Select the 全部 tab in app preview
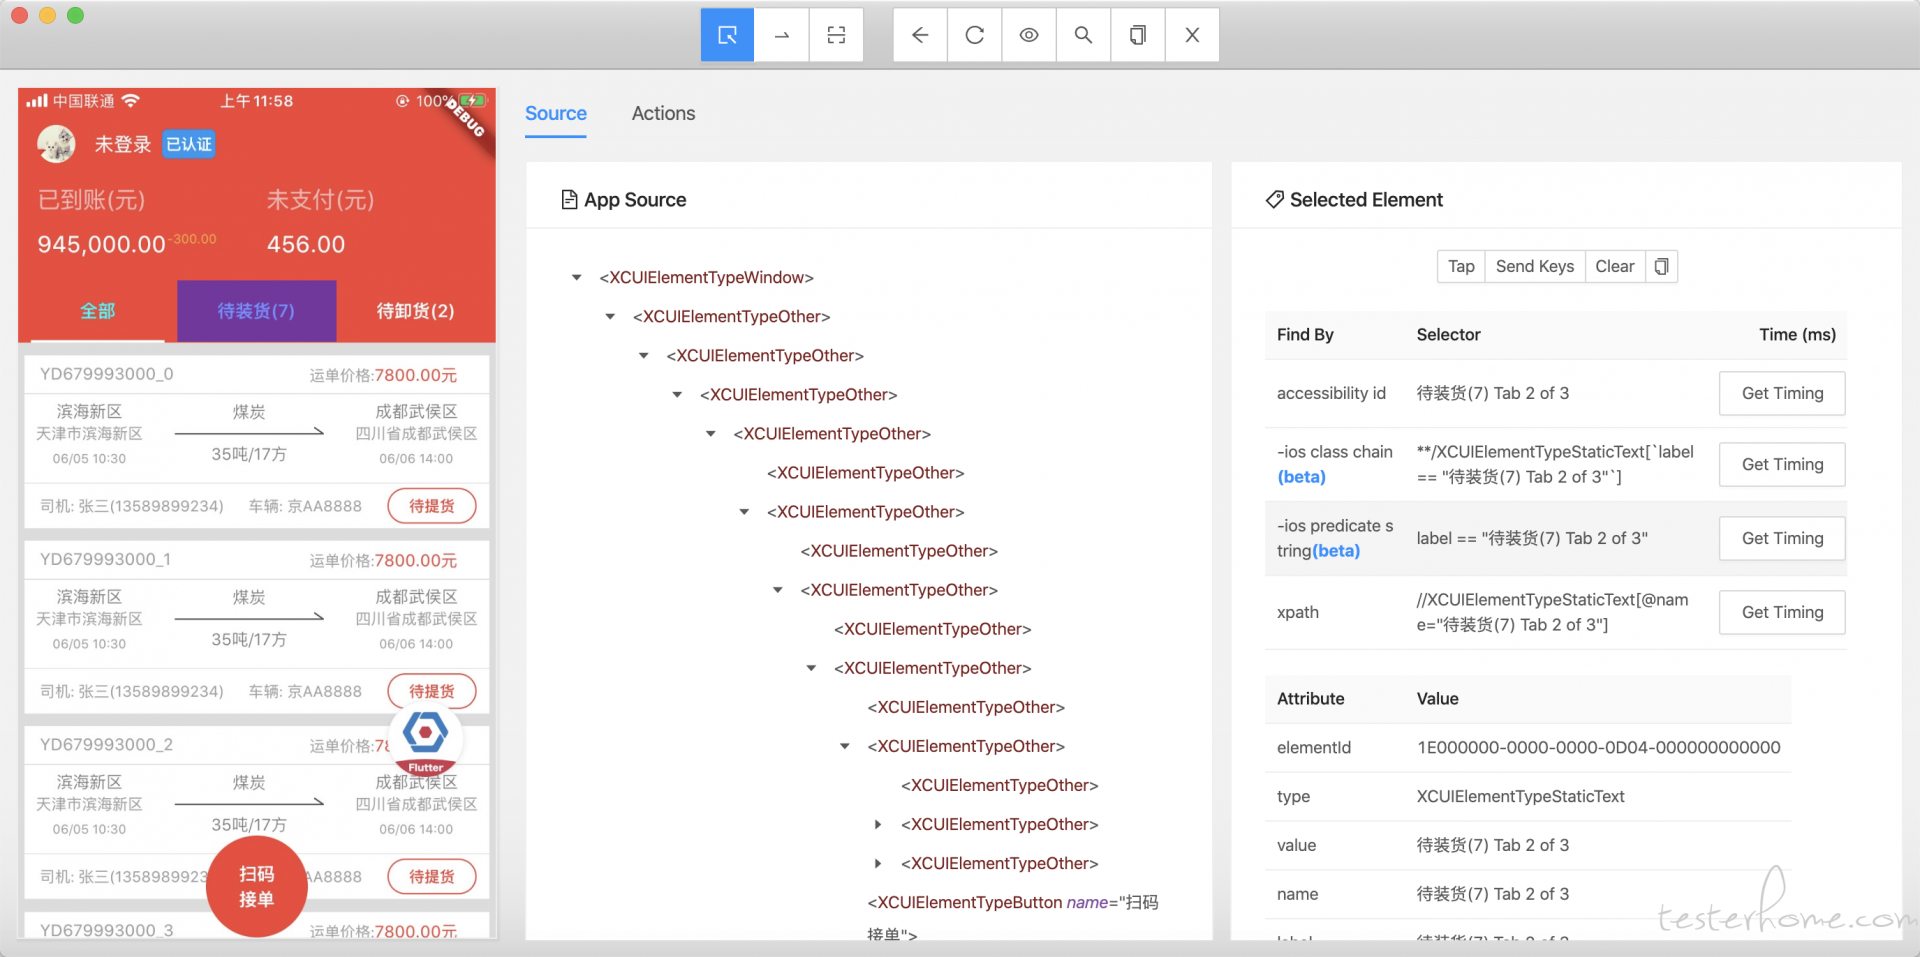This screenshot has height=957, width=1920. tap(98, 311)
